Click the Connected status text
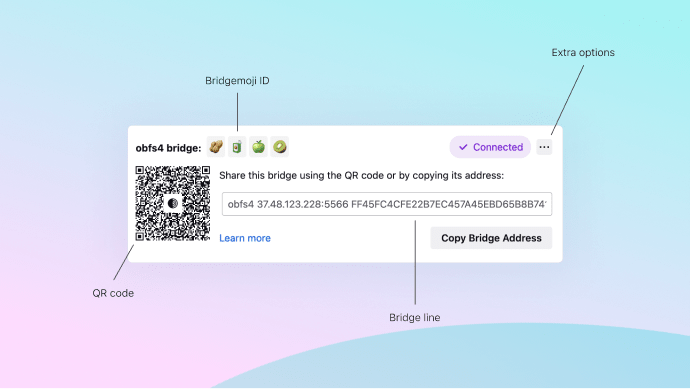This screenshot has width=690, height=389. 498,147
